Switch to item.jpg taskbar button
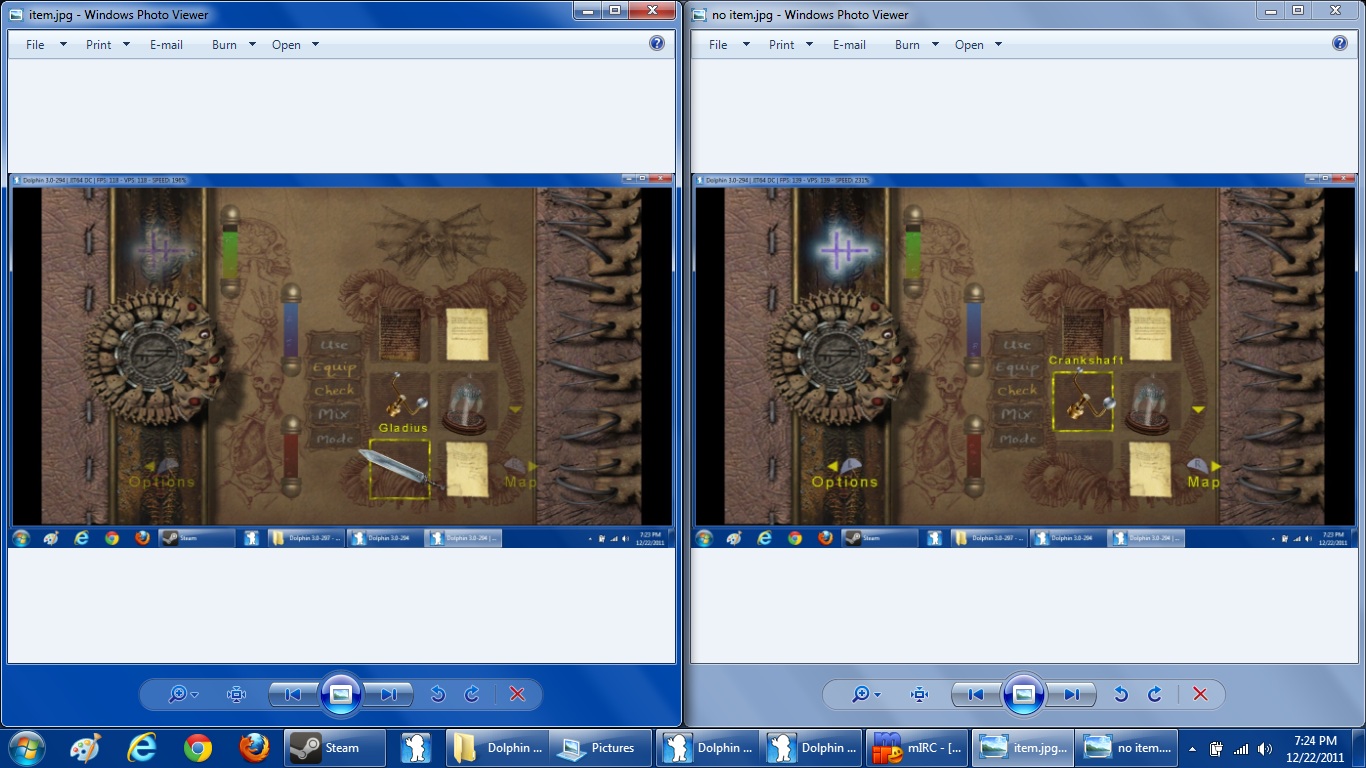 click(x=1025, y=747)
